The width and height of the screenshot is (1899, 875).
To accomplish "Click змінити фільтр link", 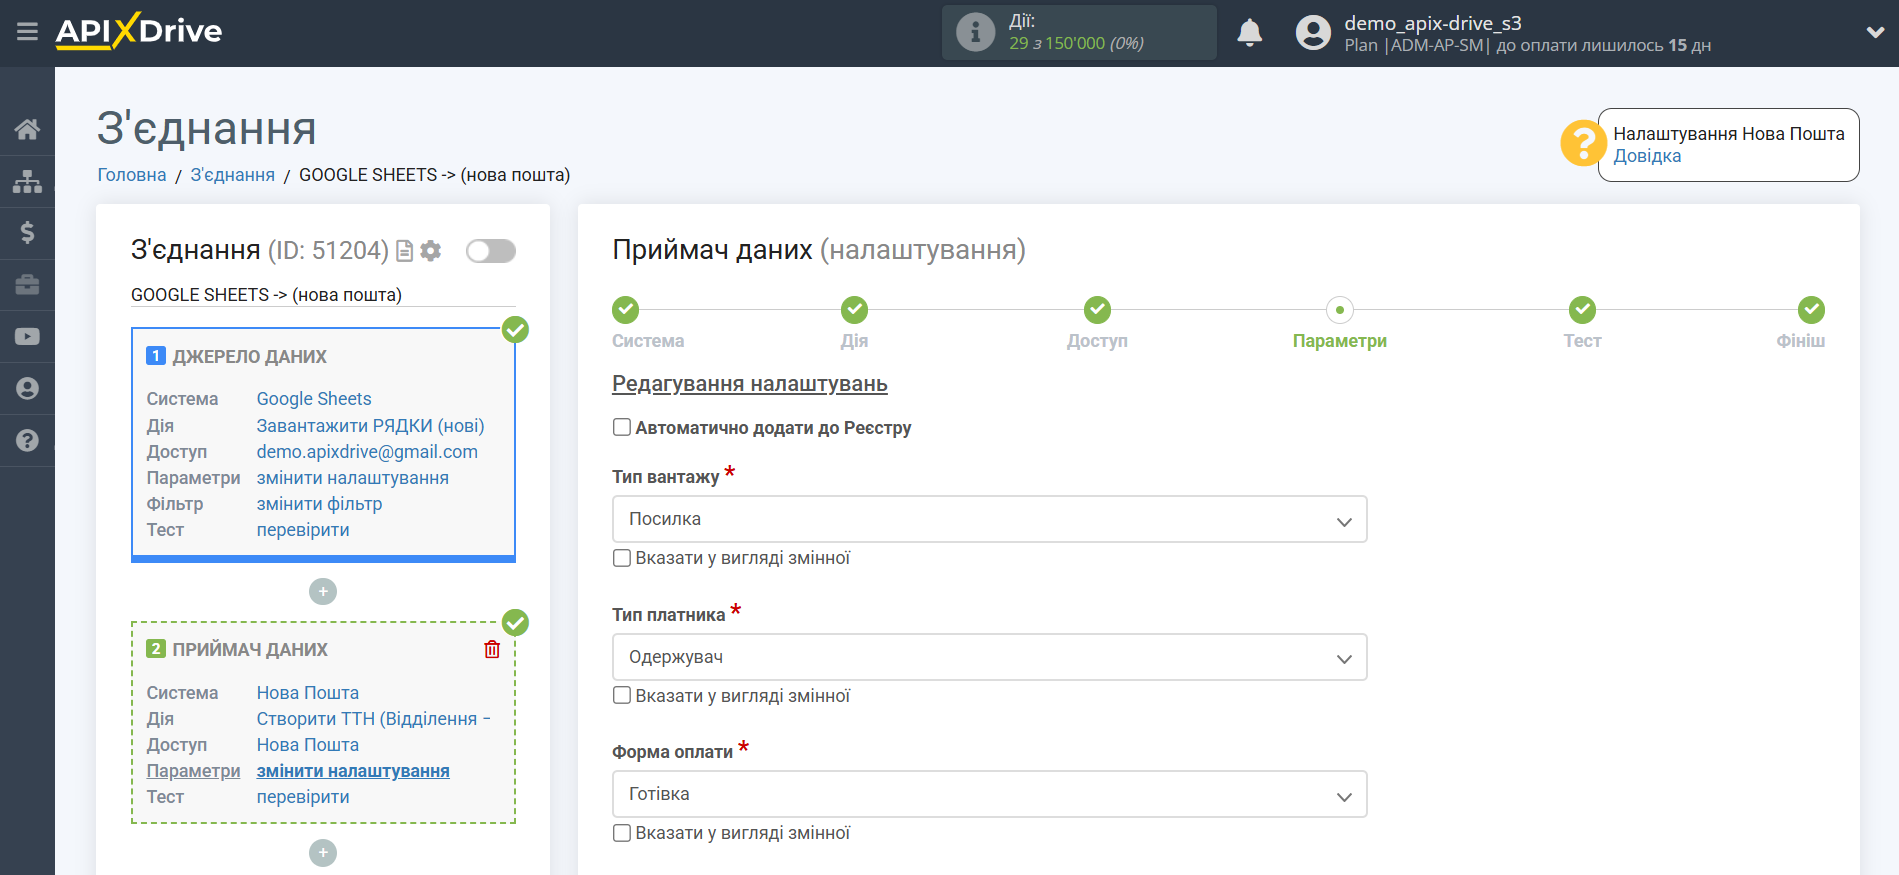I will (x=319, y=504).
